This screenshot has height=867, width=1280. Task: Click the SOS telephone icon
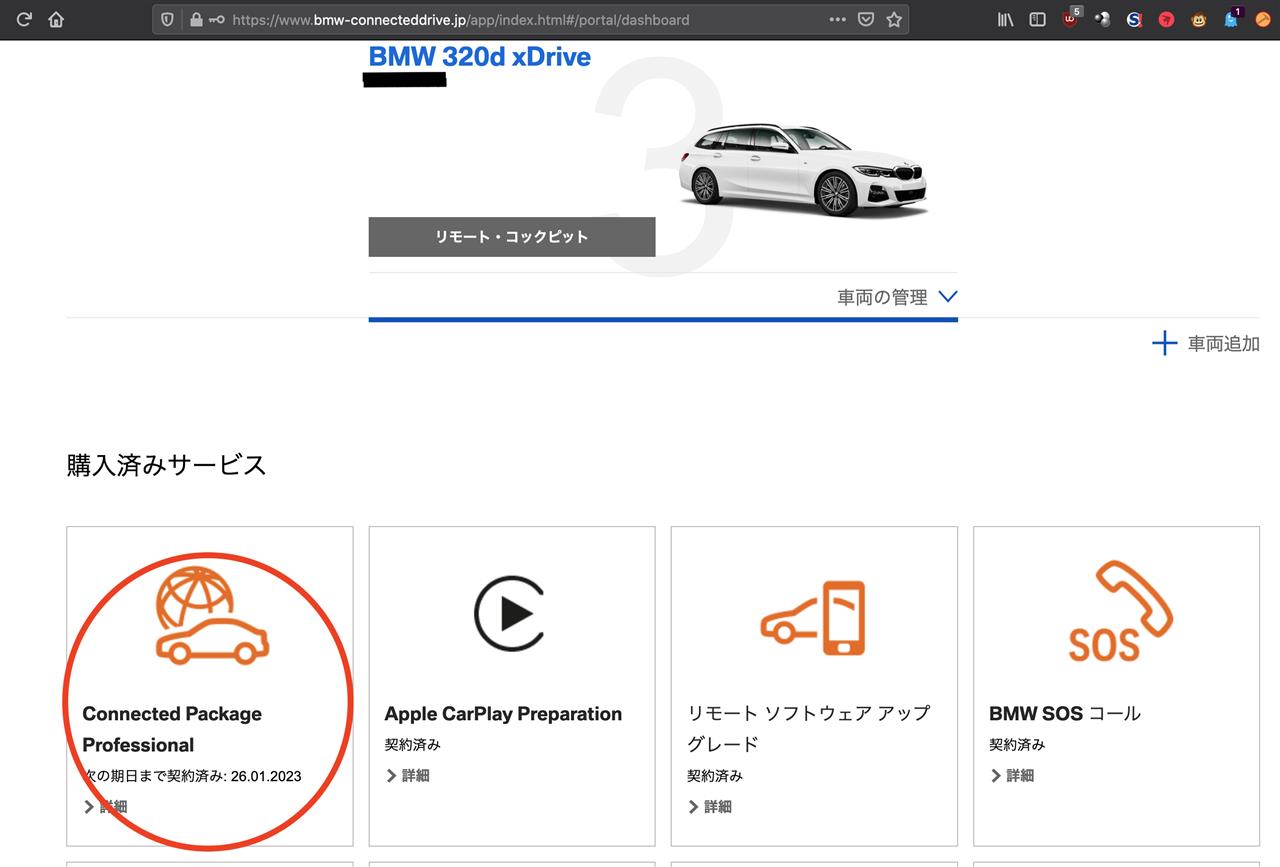click(x=1120, y=611)
